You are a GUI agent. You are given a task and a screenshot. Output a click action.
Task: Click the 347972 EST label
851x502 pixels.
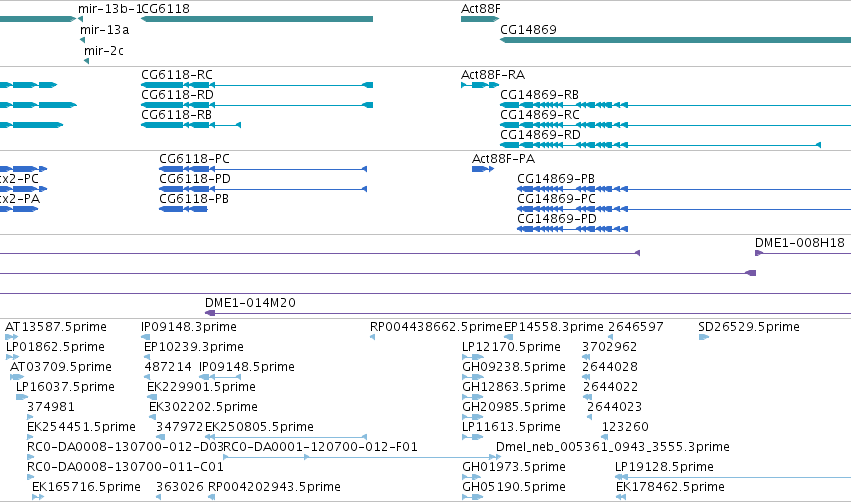(x=179, y=427)
